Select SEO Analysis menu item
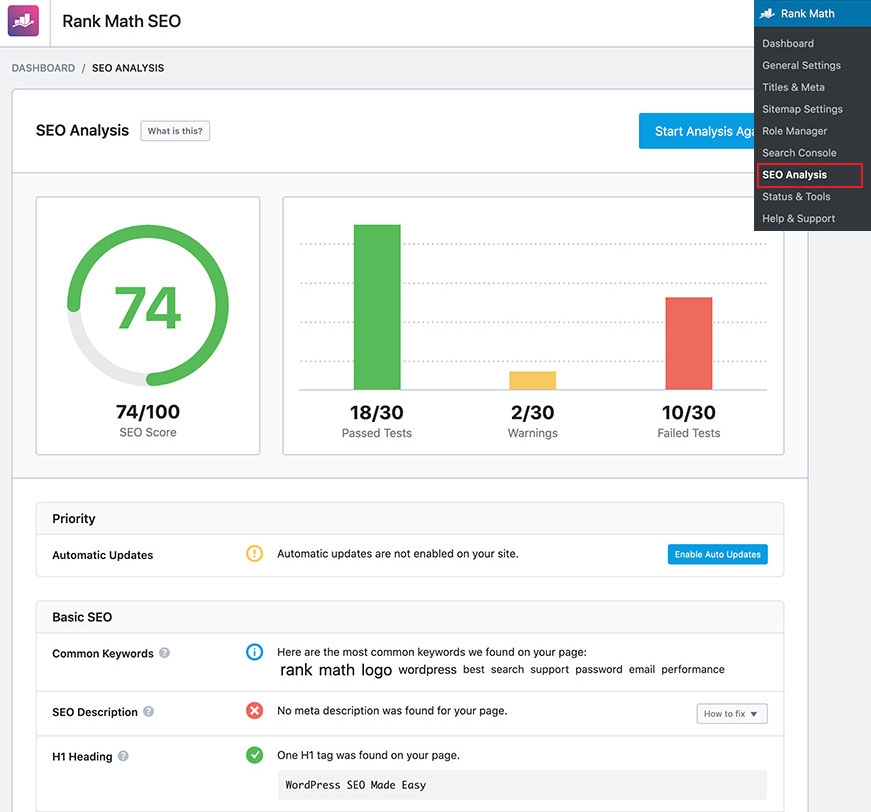This screenshot has height=812, width=871. click(809, 175)
